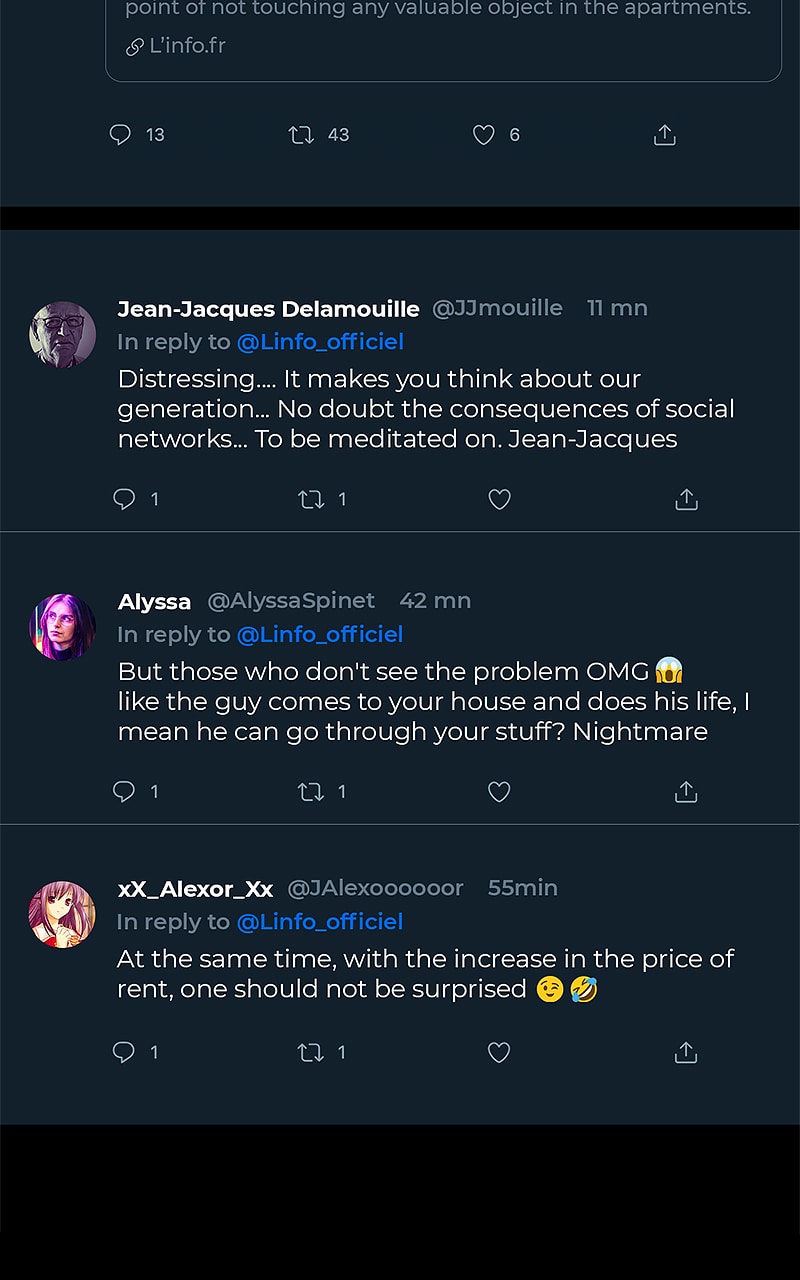Reply to Alyssa's comment
This screenshot has height=1280, width=800.
click(x=124, y=792)
